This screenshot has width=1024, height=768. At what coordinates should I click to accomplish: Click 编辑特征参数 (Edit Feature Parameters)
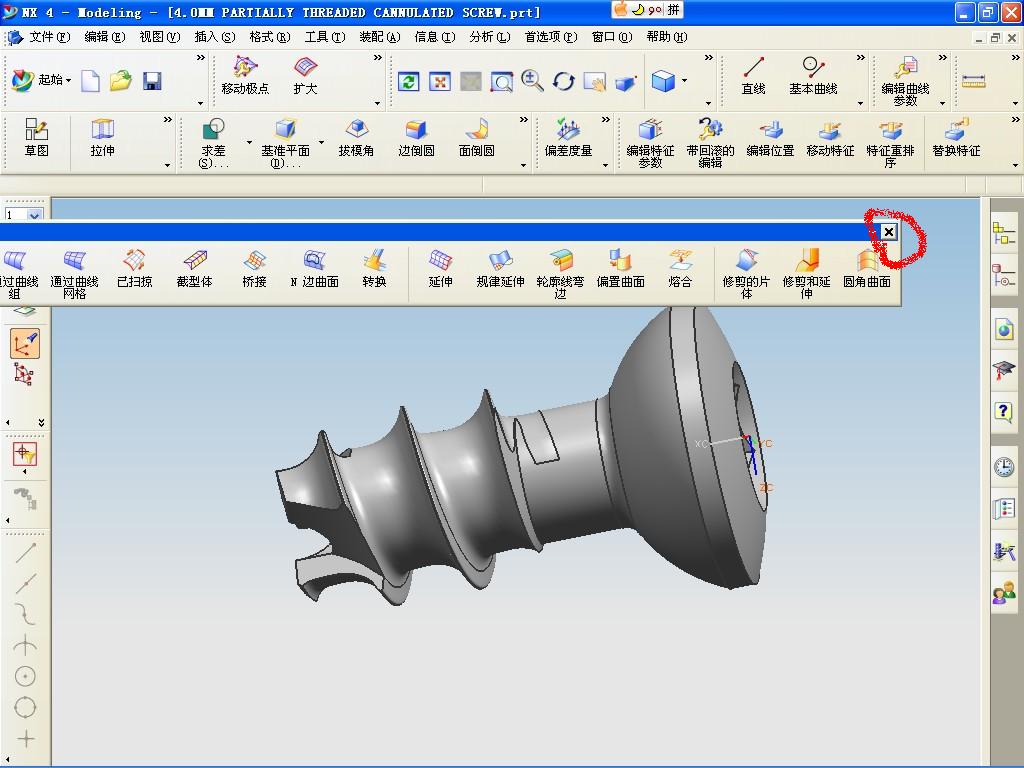click(x=650, y=143)
